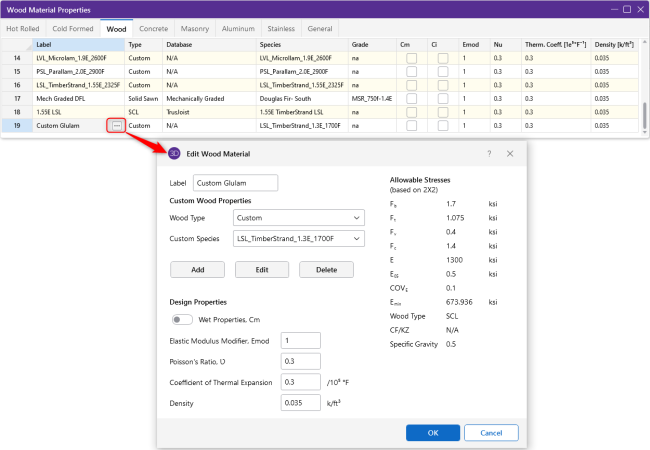Select the Aluminum tab
This screenshot has width=650, height=450.
[240, 29]
